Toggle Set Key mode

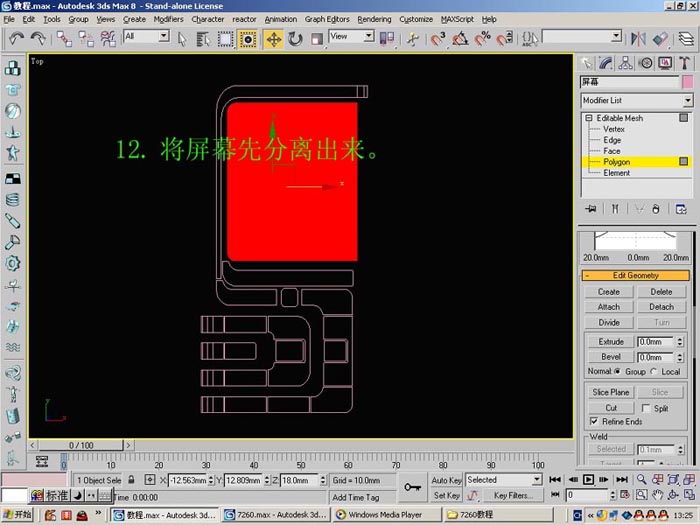tap(446, 496)
